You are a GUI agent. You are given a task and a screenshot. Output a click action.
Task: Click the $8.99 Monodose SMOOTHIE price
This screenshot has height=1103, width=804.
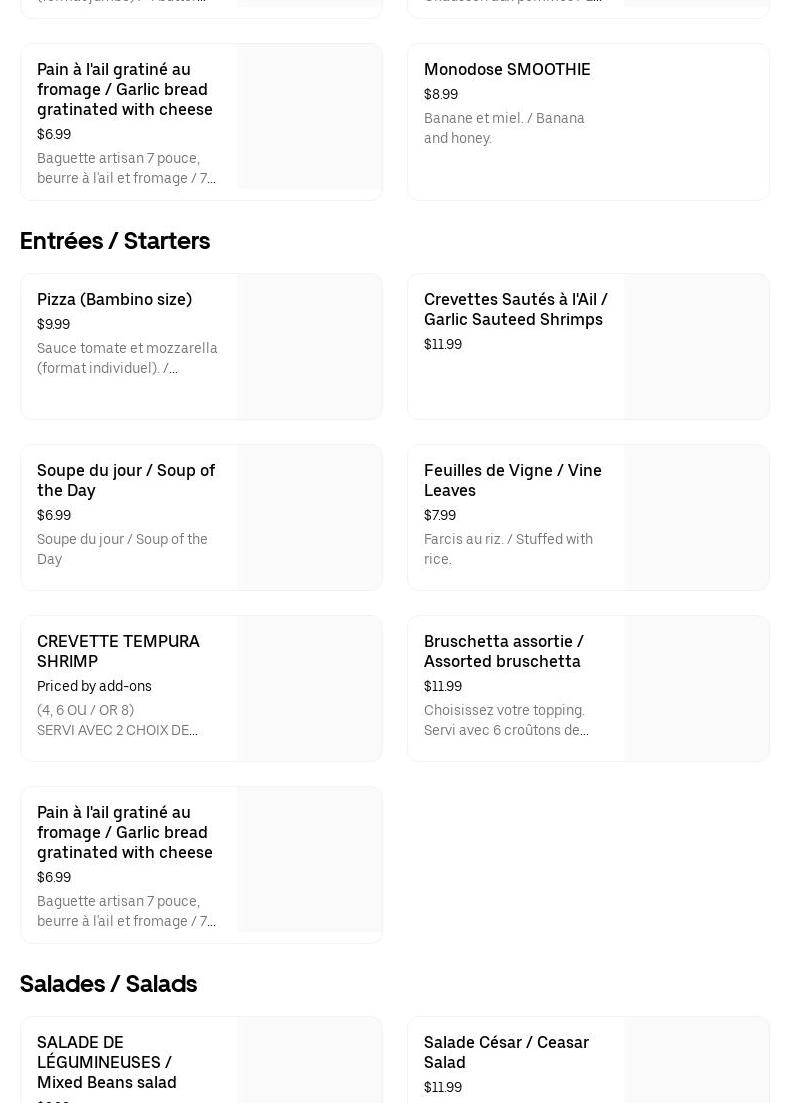pyautogui.click(x=441, y=94)
